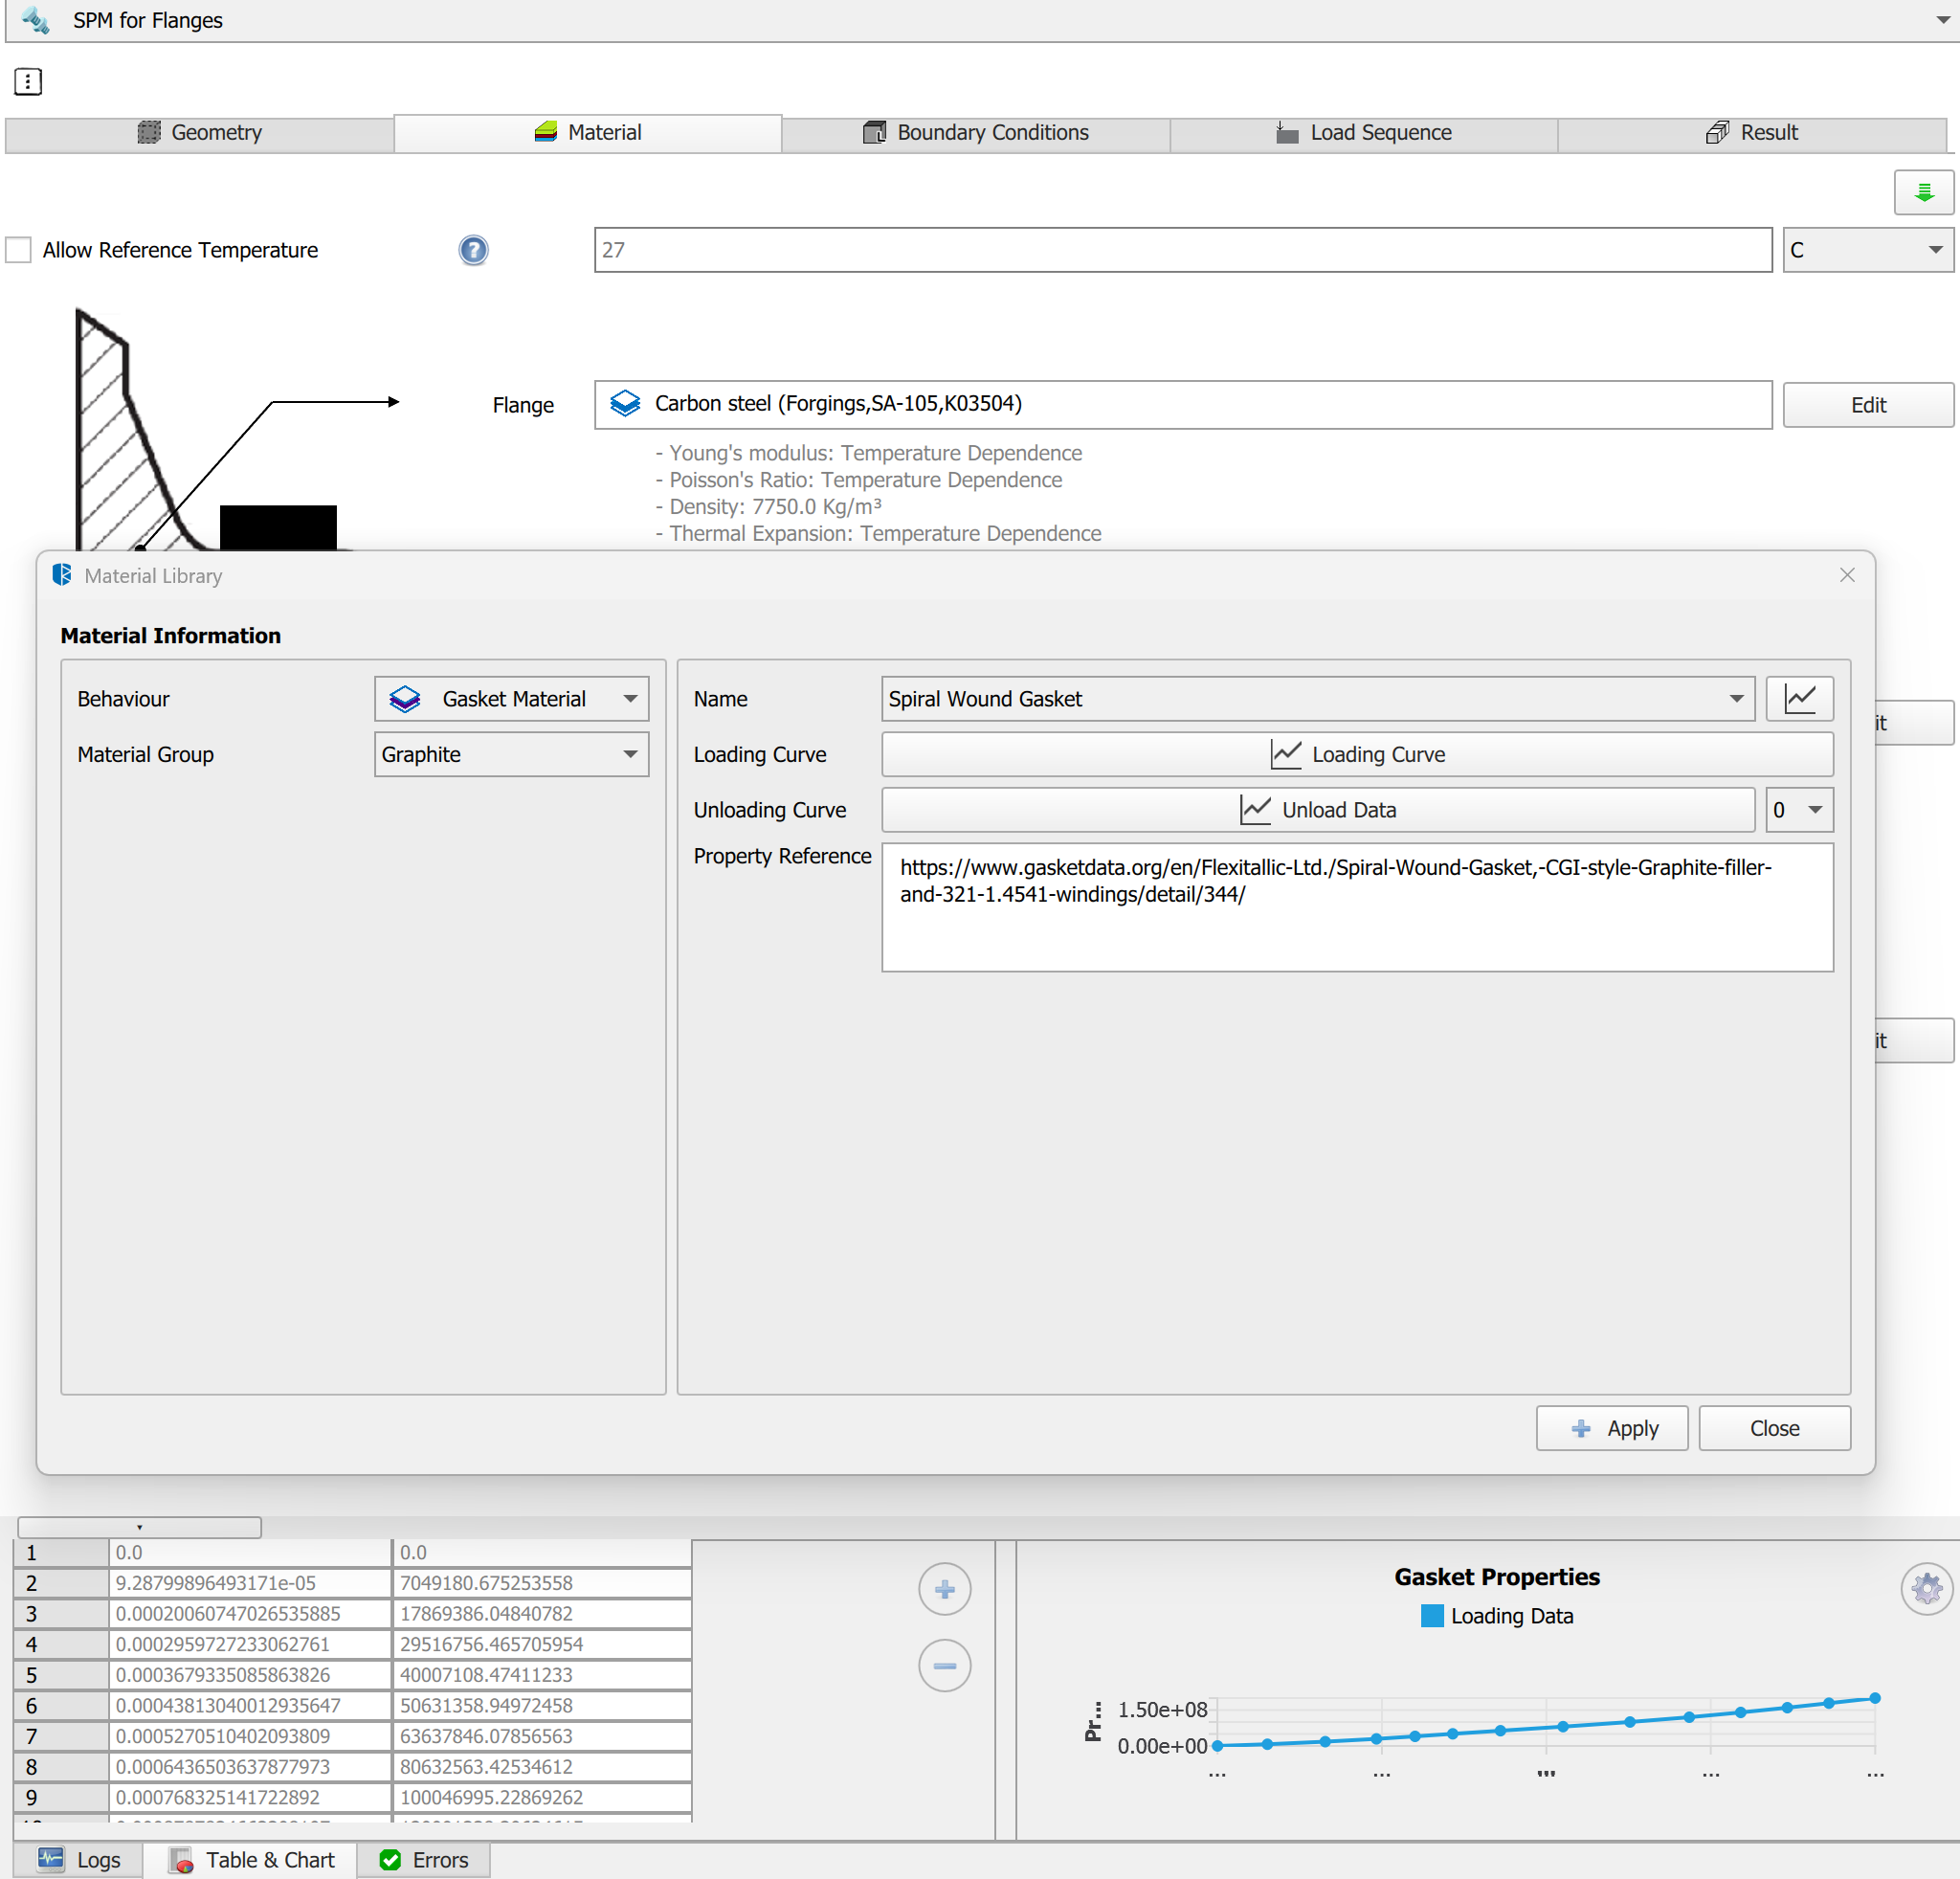Open the unloading curve index dropdown
The width and height of the screenshot is (1960, 1879).
1798,810
